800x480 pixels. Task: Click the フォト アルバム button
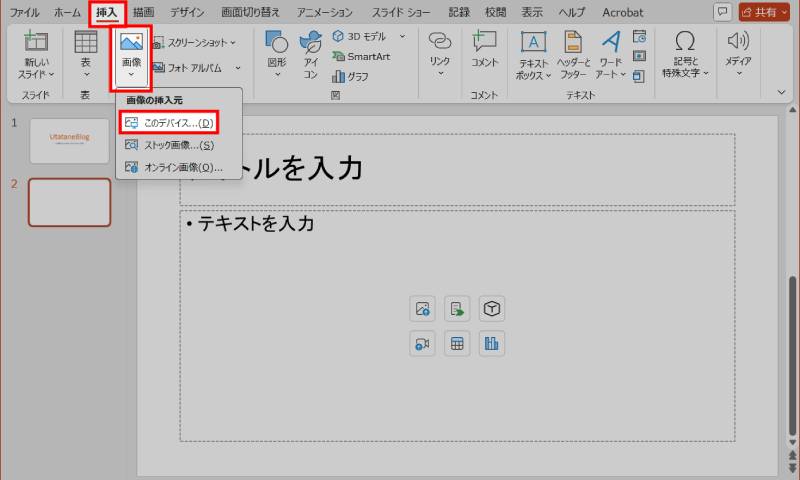[188, 68]
